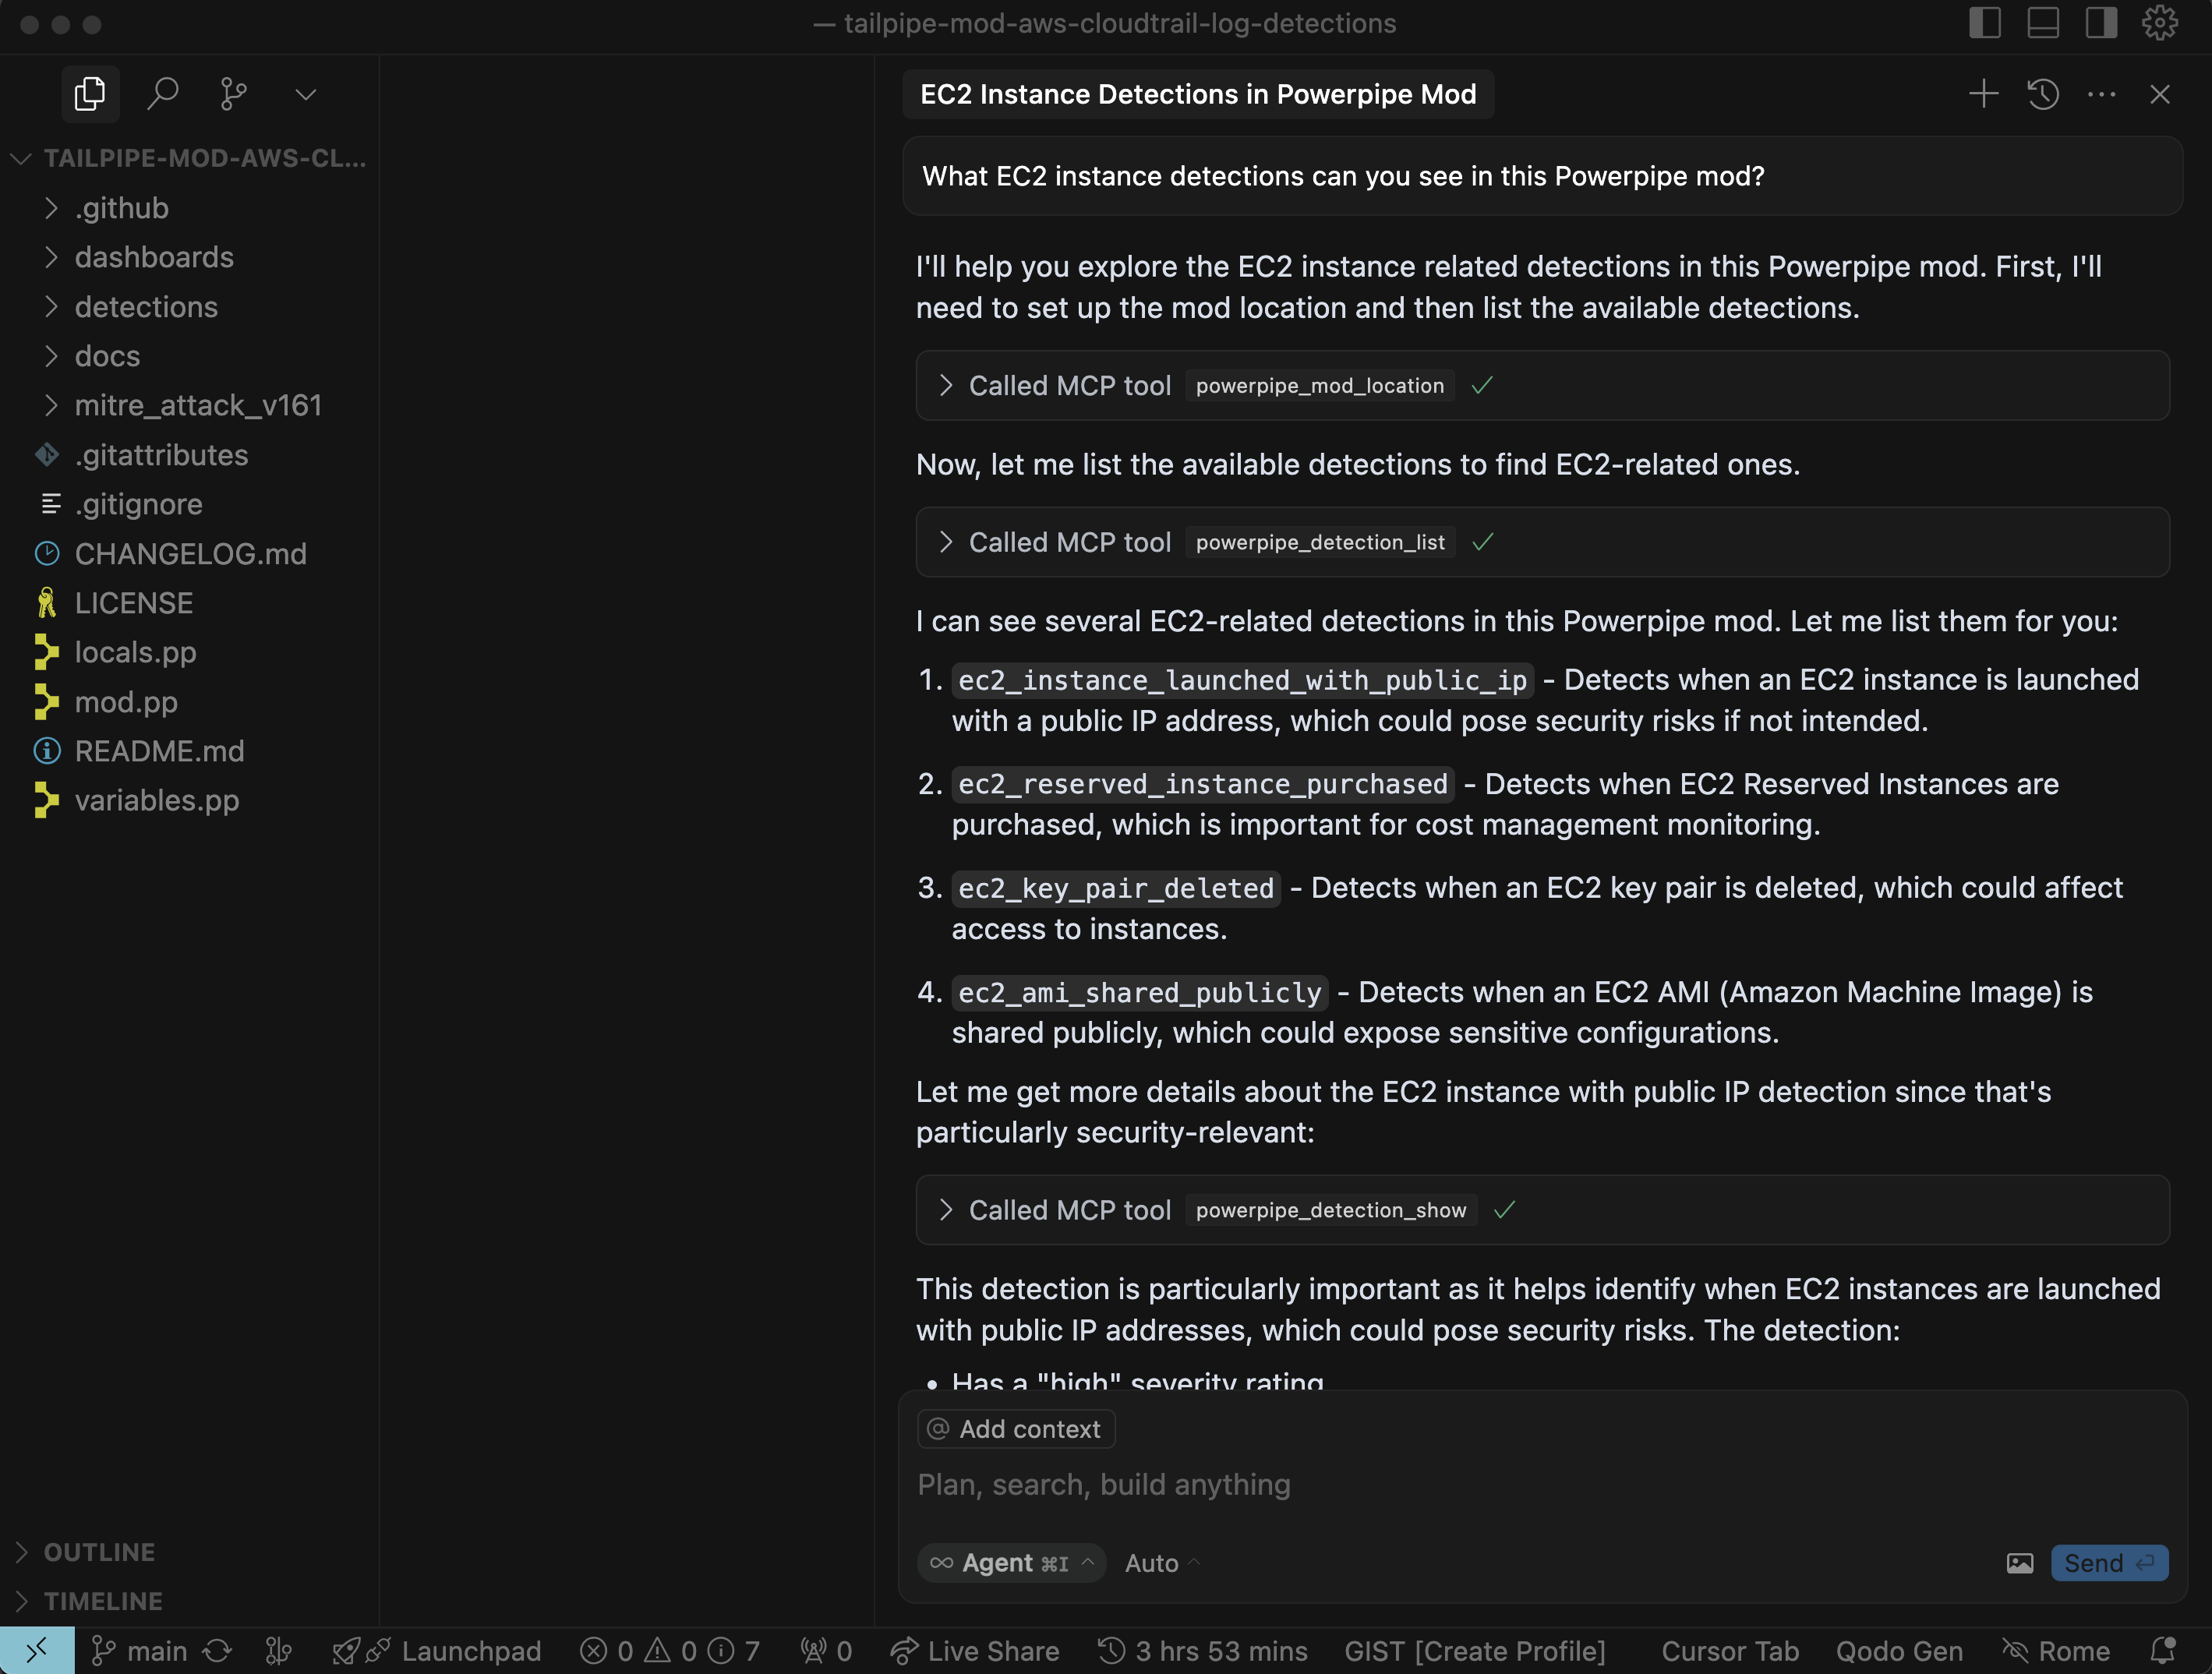Toggle the primary sidebar layout button
Viewport: 2212px width, 1674px height.
point(1984,23)
